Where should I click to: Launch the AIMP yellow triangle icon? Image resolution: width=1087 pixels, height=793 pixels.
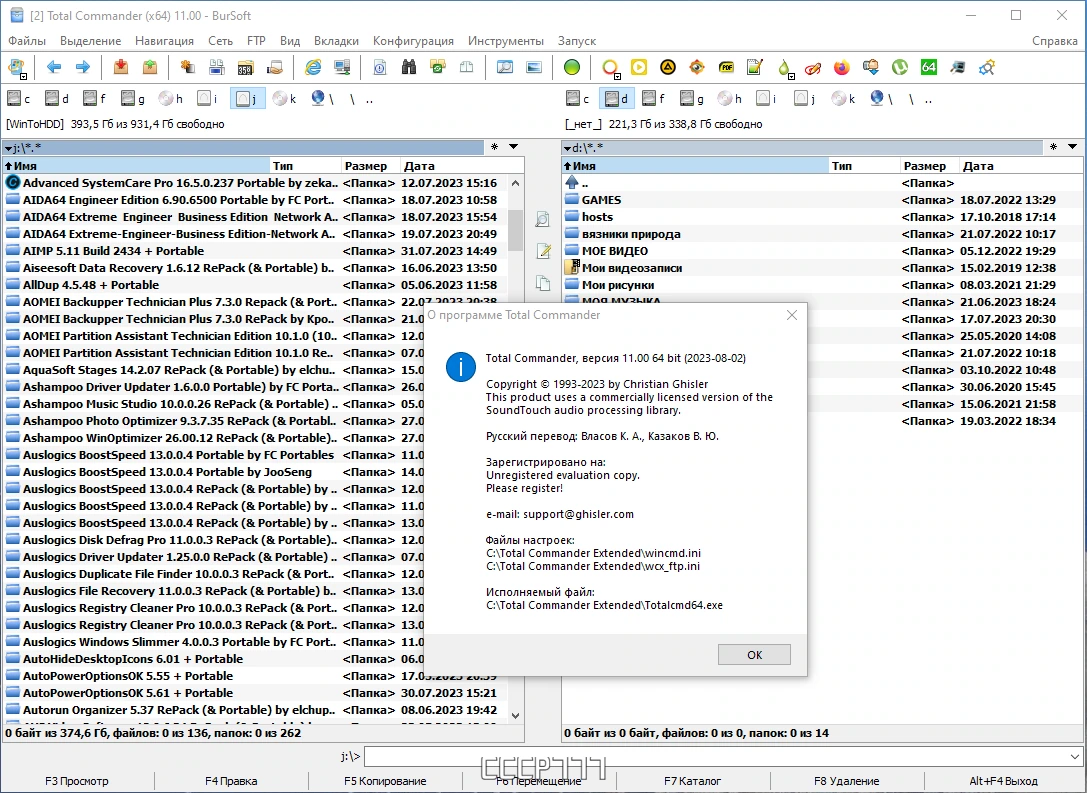[x=668, y=67]
